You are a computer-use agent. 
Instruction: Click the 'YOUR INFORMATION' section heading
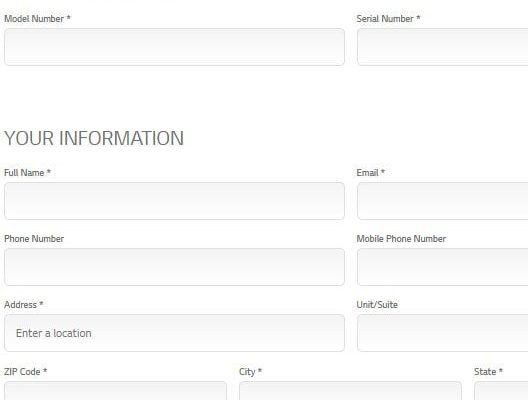point(94,138)
